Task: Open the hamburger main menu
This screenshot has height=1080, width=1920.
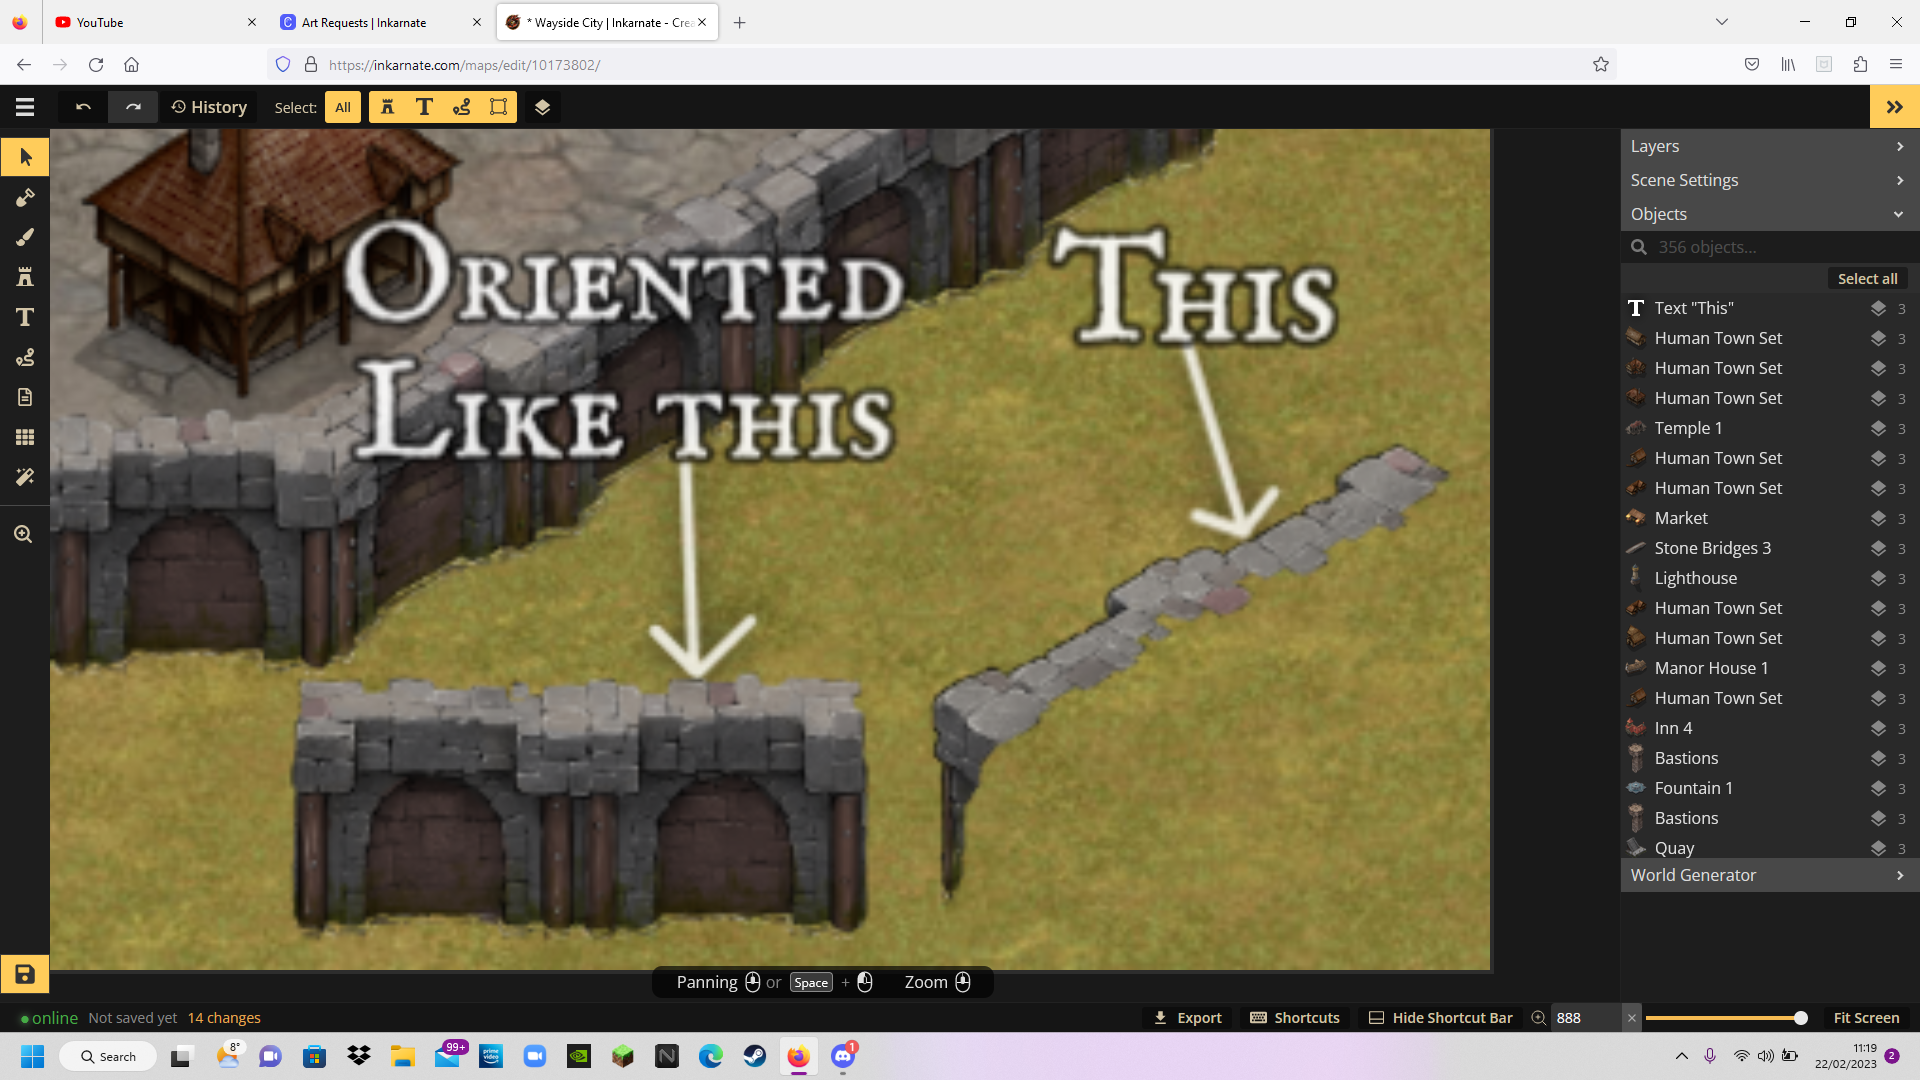Action: [x=25, y=107]
